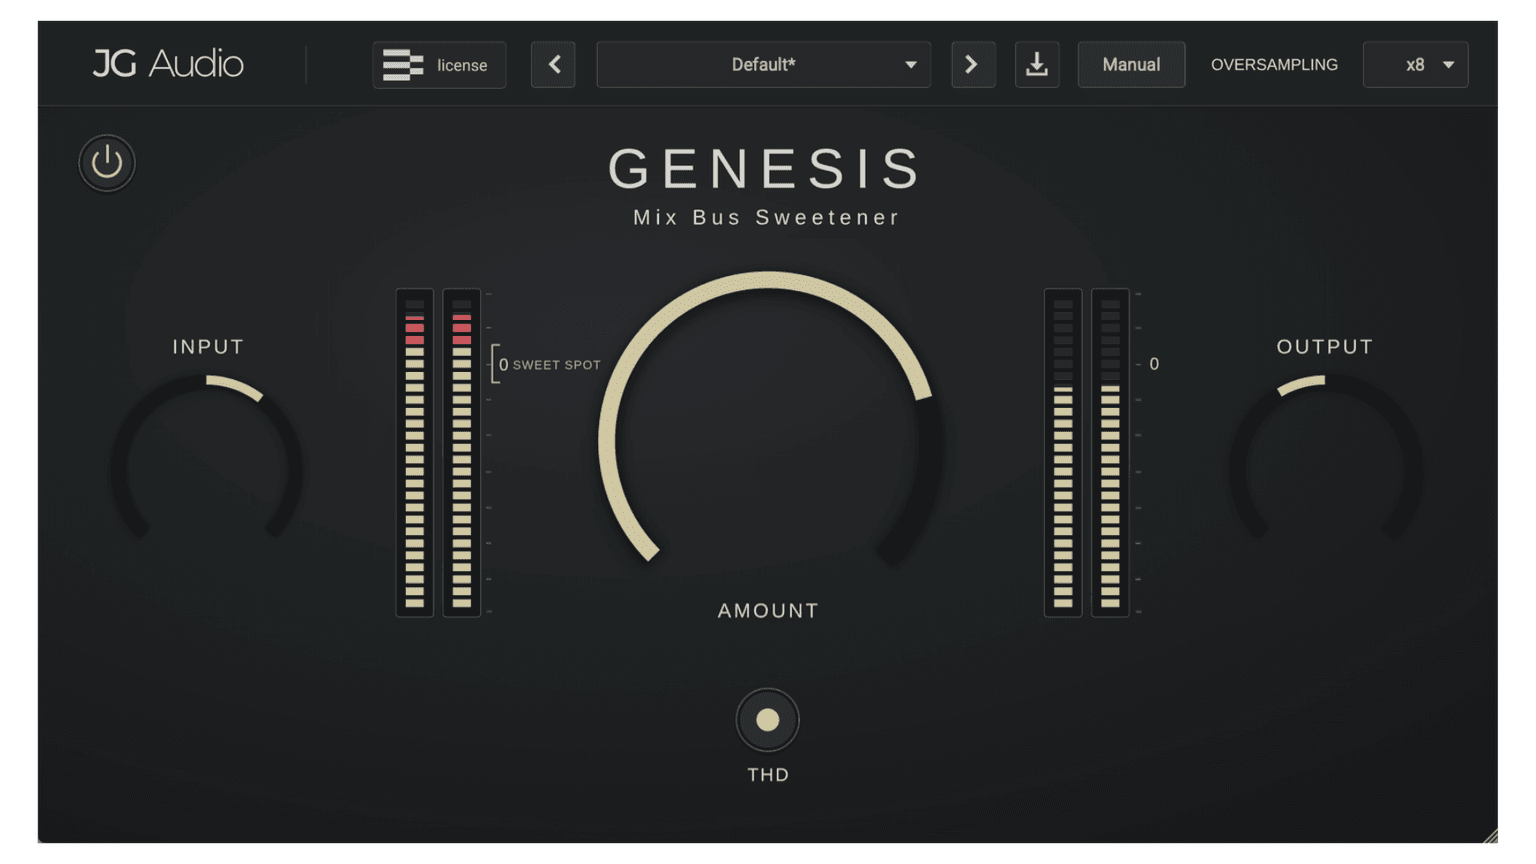Image resolution: width=1536 pixels, height=864 pixels.
Task: Click the output level meter
Action: point(1086,453)
